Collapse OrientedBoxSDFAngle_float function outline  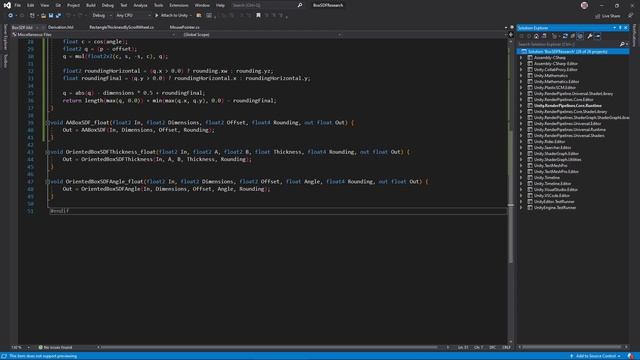coord(48,181)
